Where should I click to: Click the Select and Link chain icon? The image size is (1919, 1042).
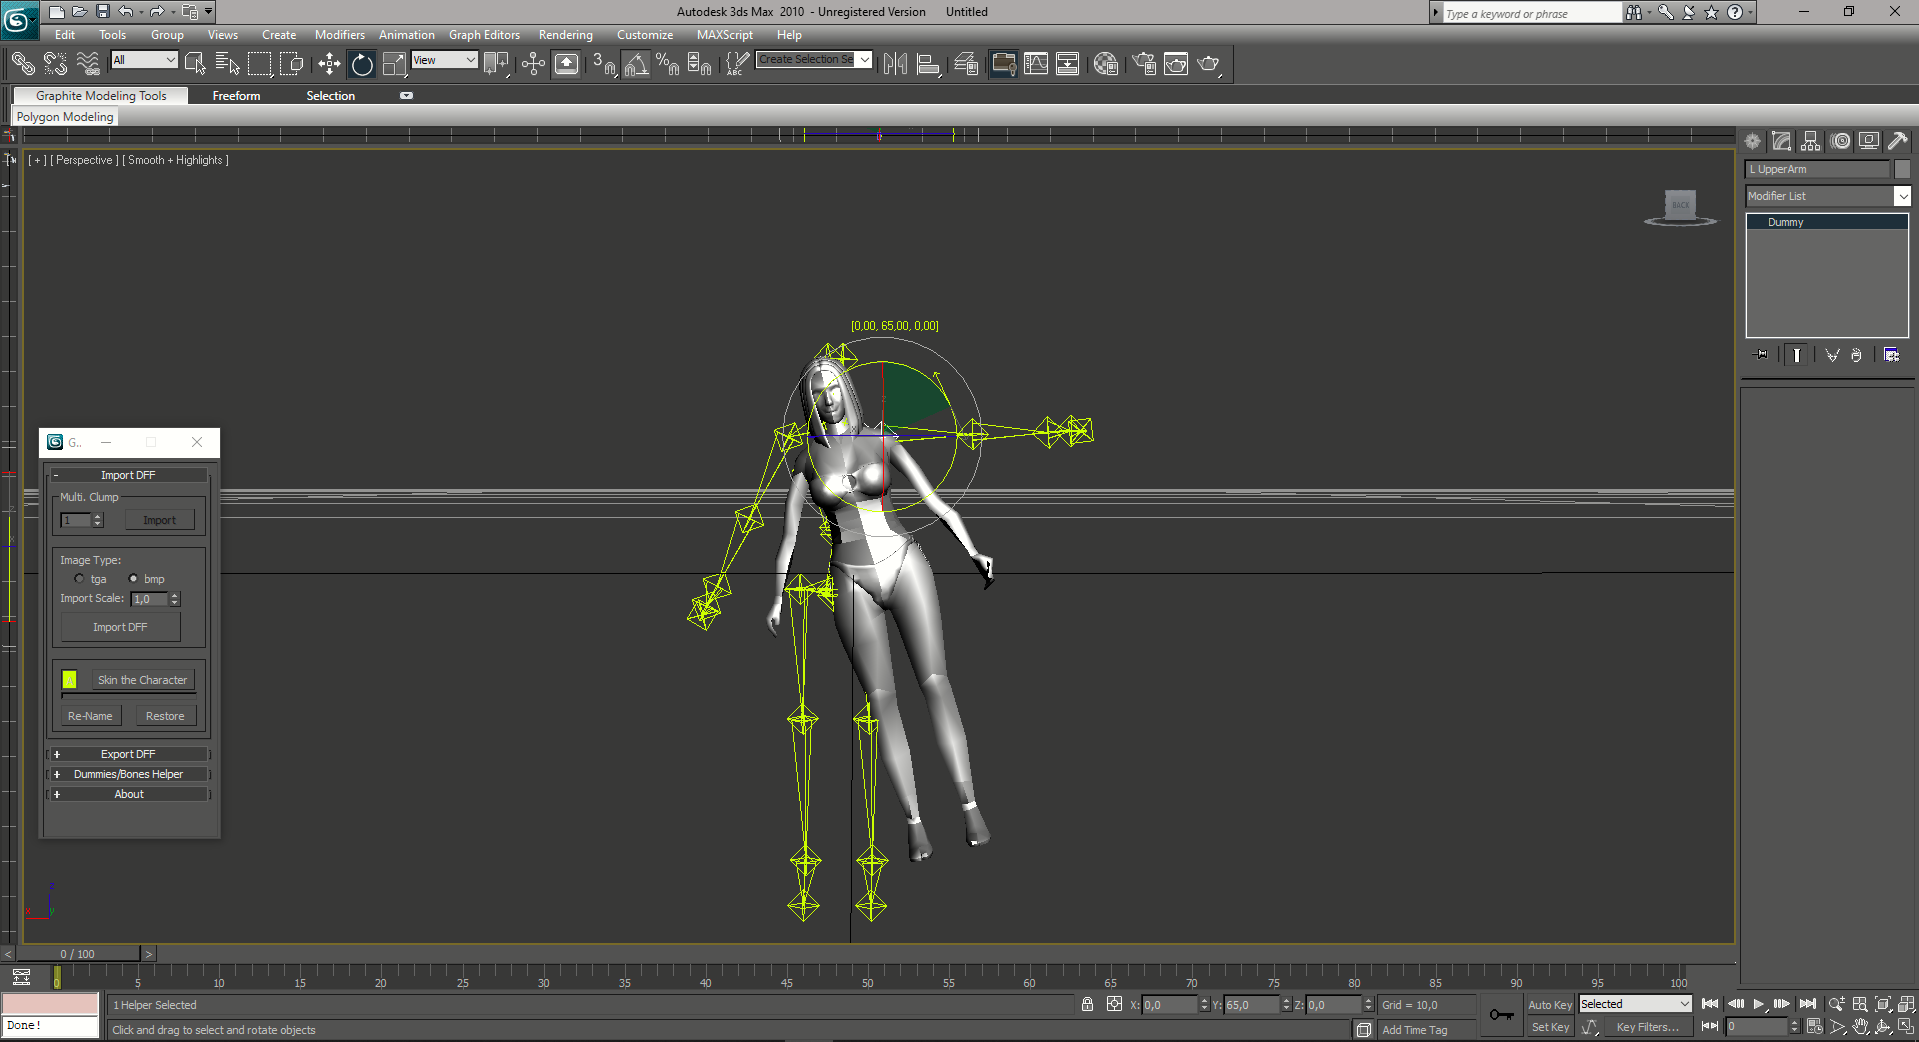click(22, 64)
